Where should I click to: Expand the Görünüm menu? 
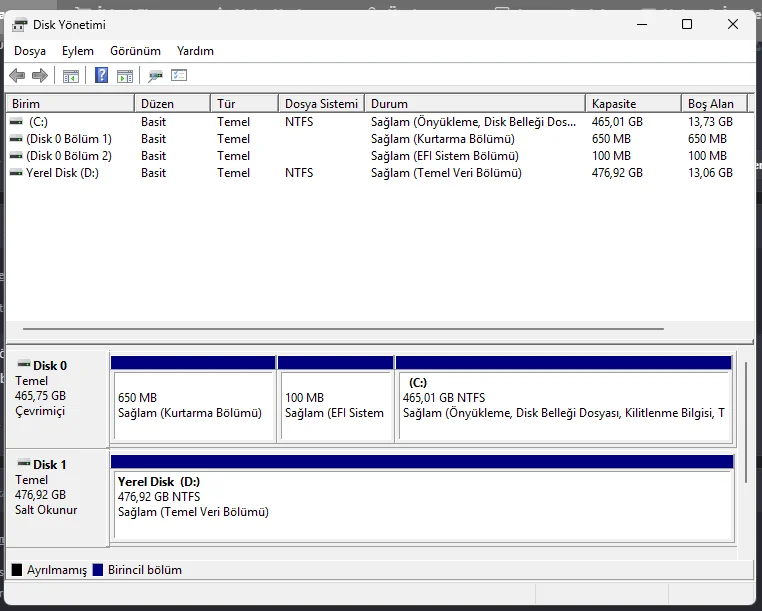click(x=135, y=51)
